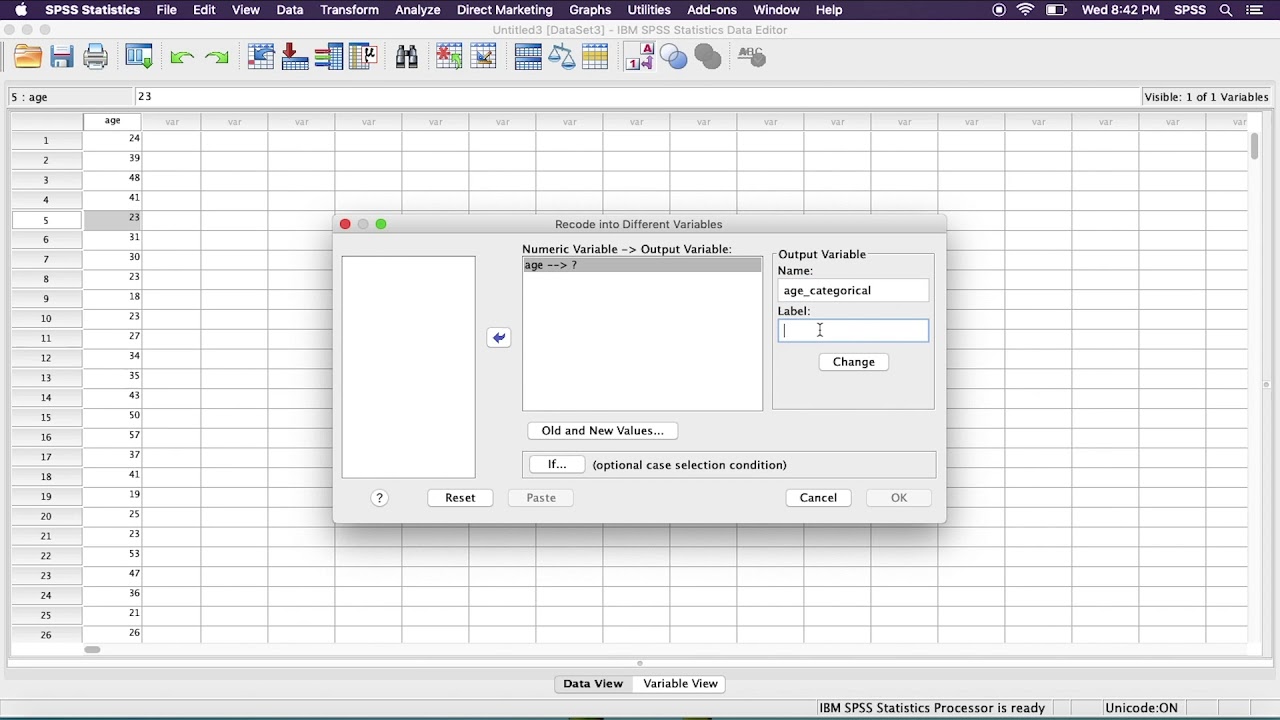Open the Edit menu
1280x720 pixels.
click(x=204, y=10)
